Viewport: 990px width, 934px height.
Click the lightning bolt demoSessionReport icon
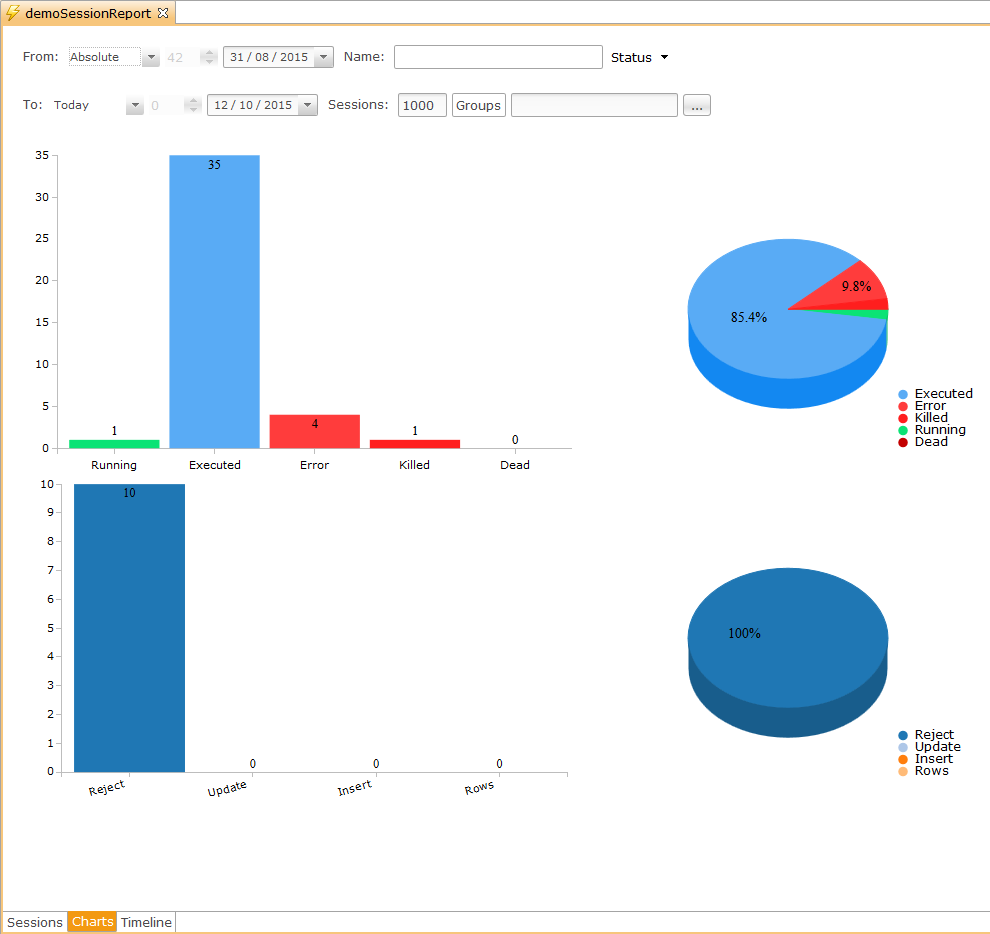coord(14,14)
